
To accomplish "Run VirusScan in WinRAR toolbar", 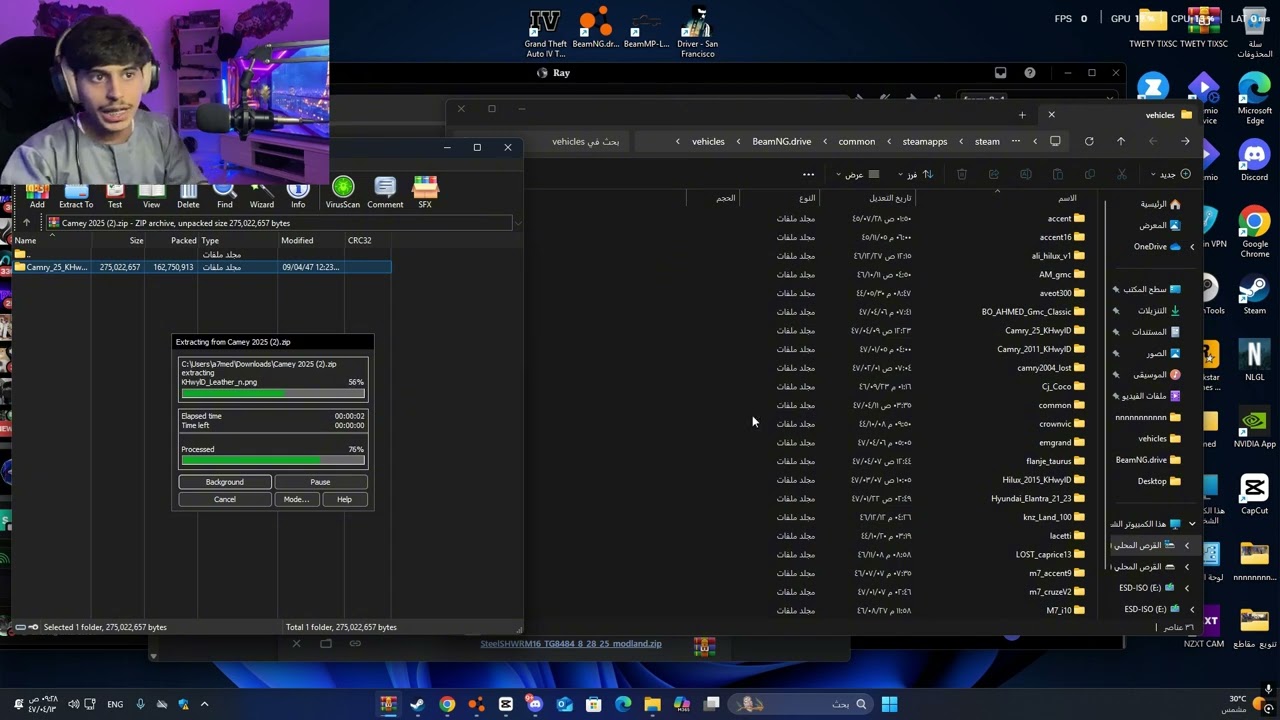I will coord(342,194).
